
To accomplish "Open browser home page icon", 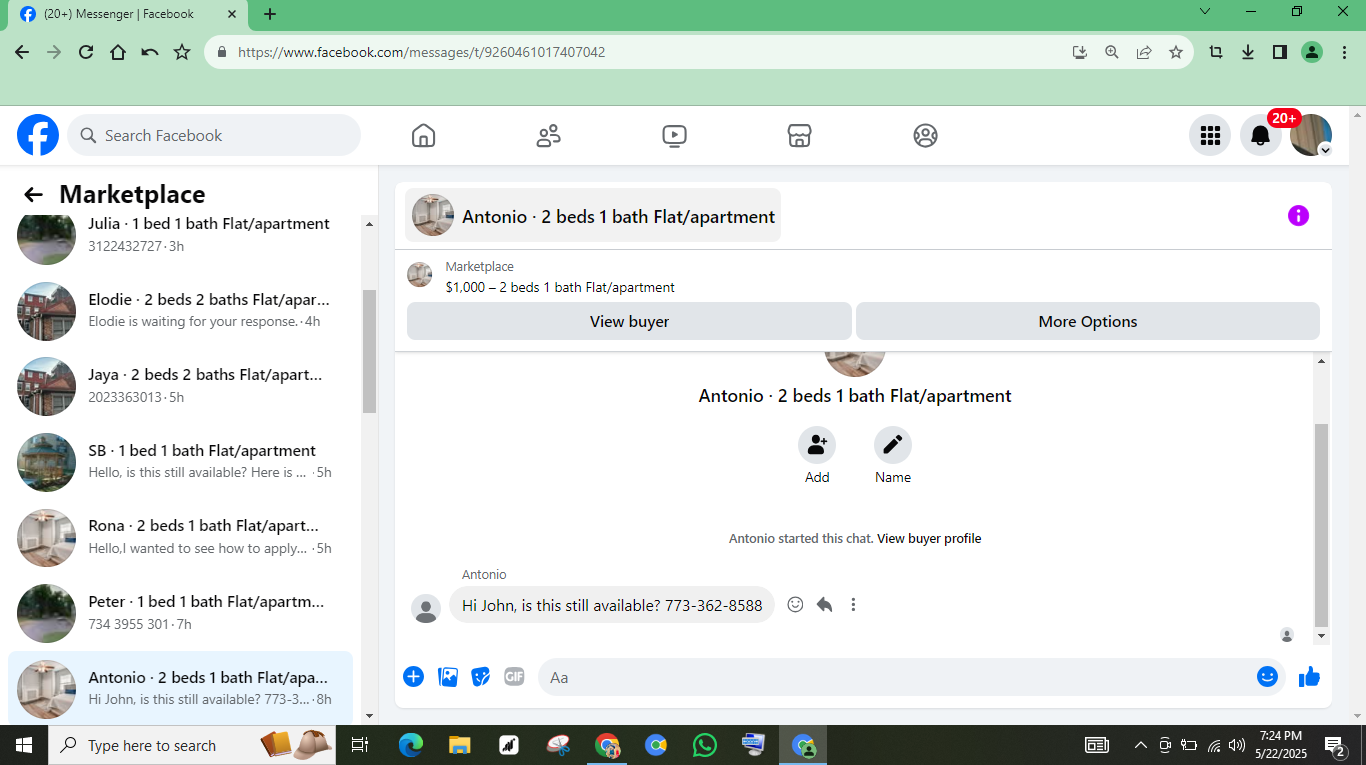I will point(118,52).
